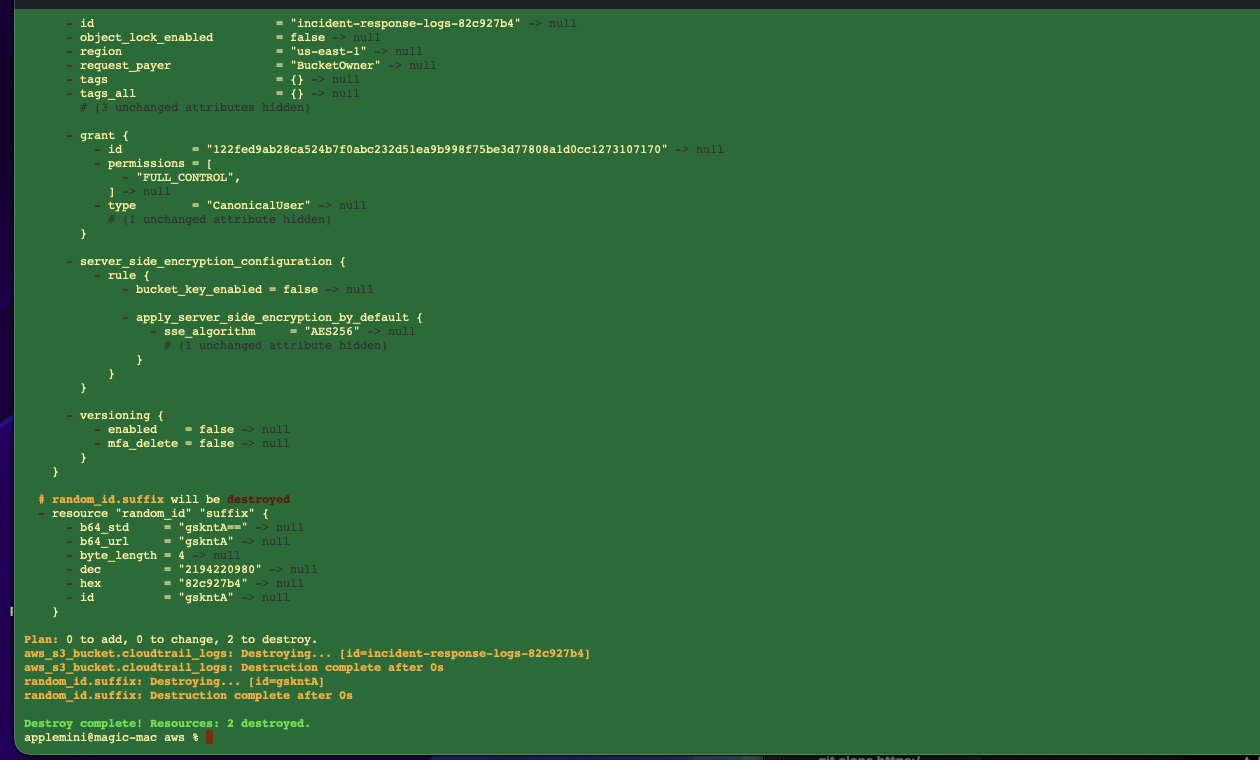
Task: Click the 'bucket_key_enabled = false' line
Action: tap(227, 289)
